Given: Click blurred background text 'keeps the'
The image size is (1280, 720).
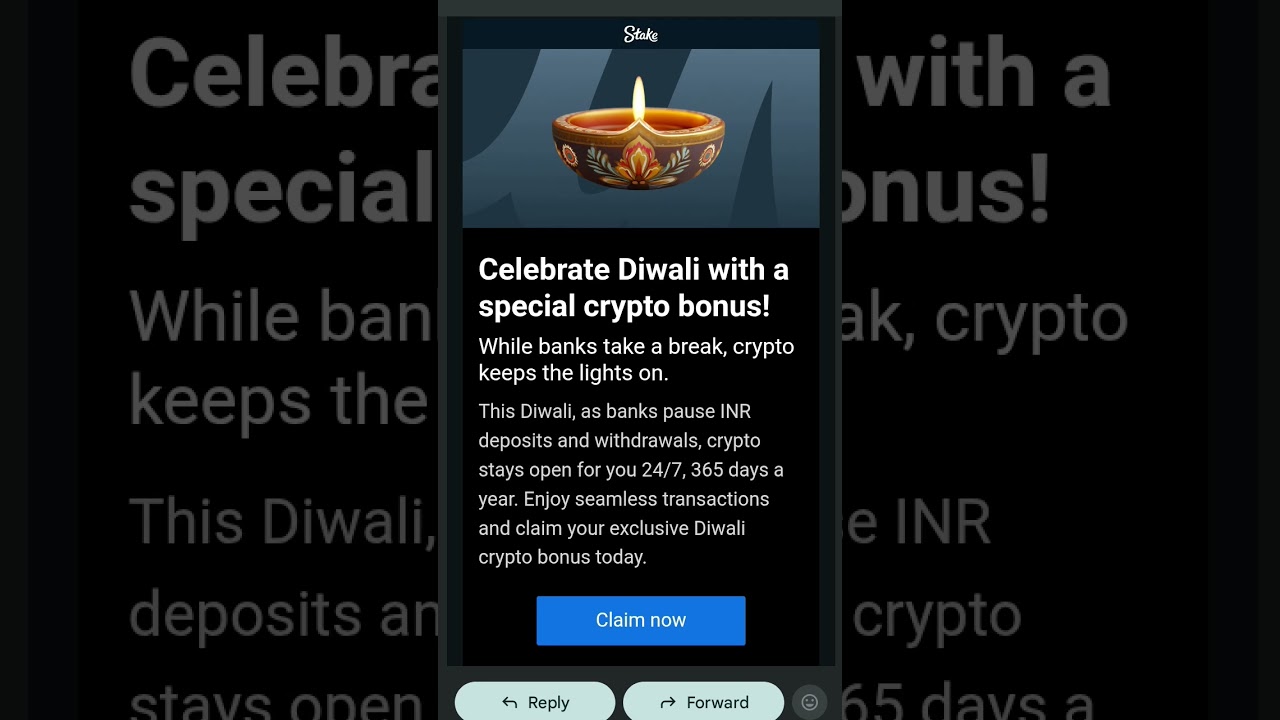Looking at the screenshot, I should tap(279, 400).
